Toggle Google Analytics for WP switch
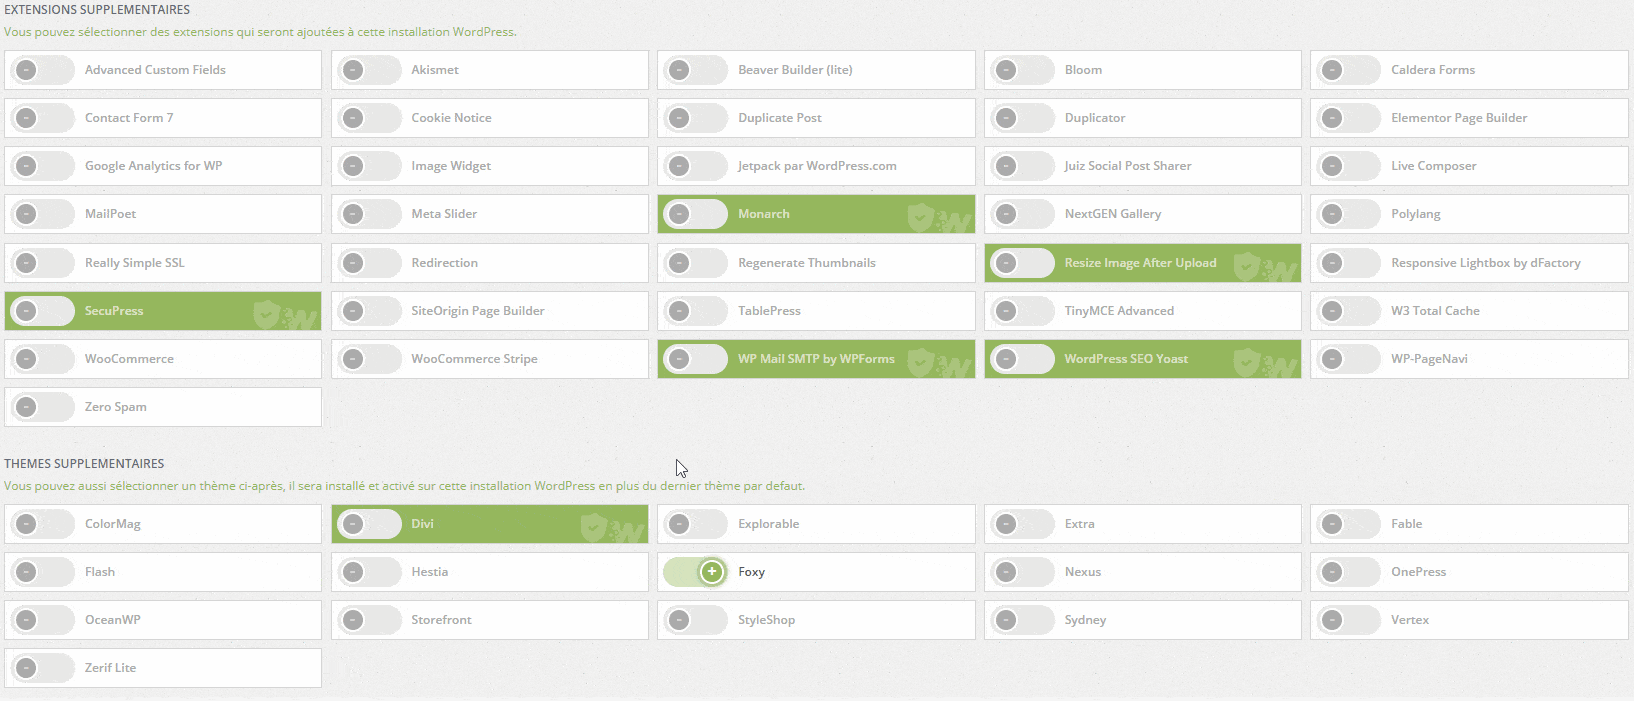Screen dimensions: 1634x701 coord(42,166)
